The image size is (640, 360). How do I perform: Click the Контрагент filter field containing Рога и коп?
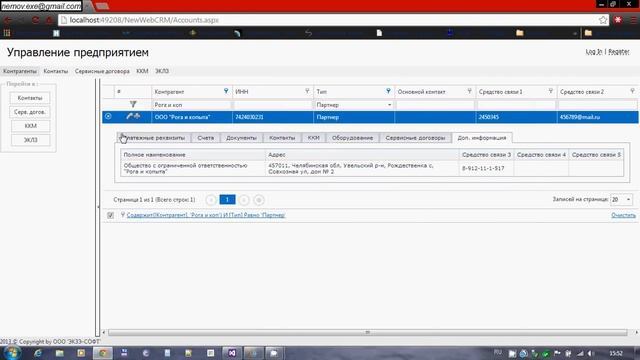point(192,105)
